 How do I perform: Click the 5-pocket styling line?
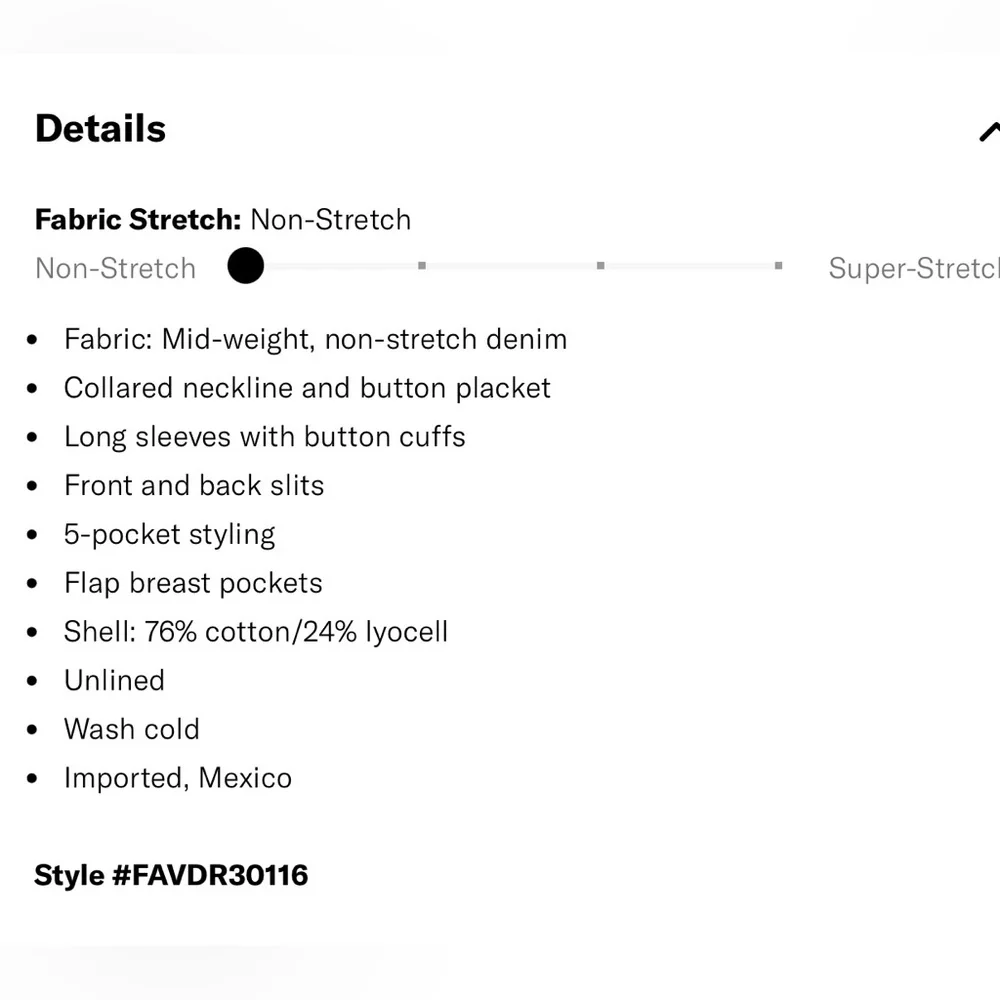click(169, 534)
